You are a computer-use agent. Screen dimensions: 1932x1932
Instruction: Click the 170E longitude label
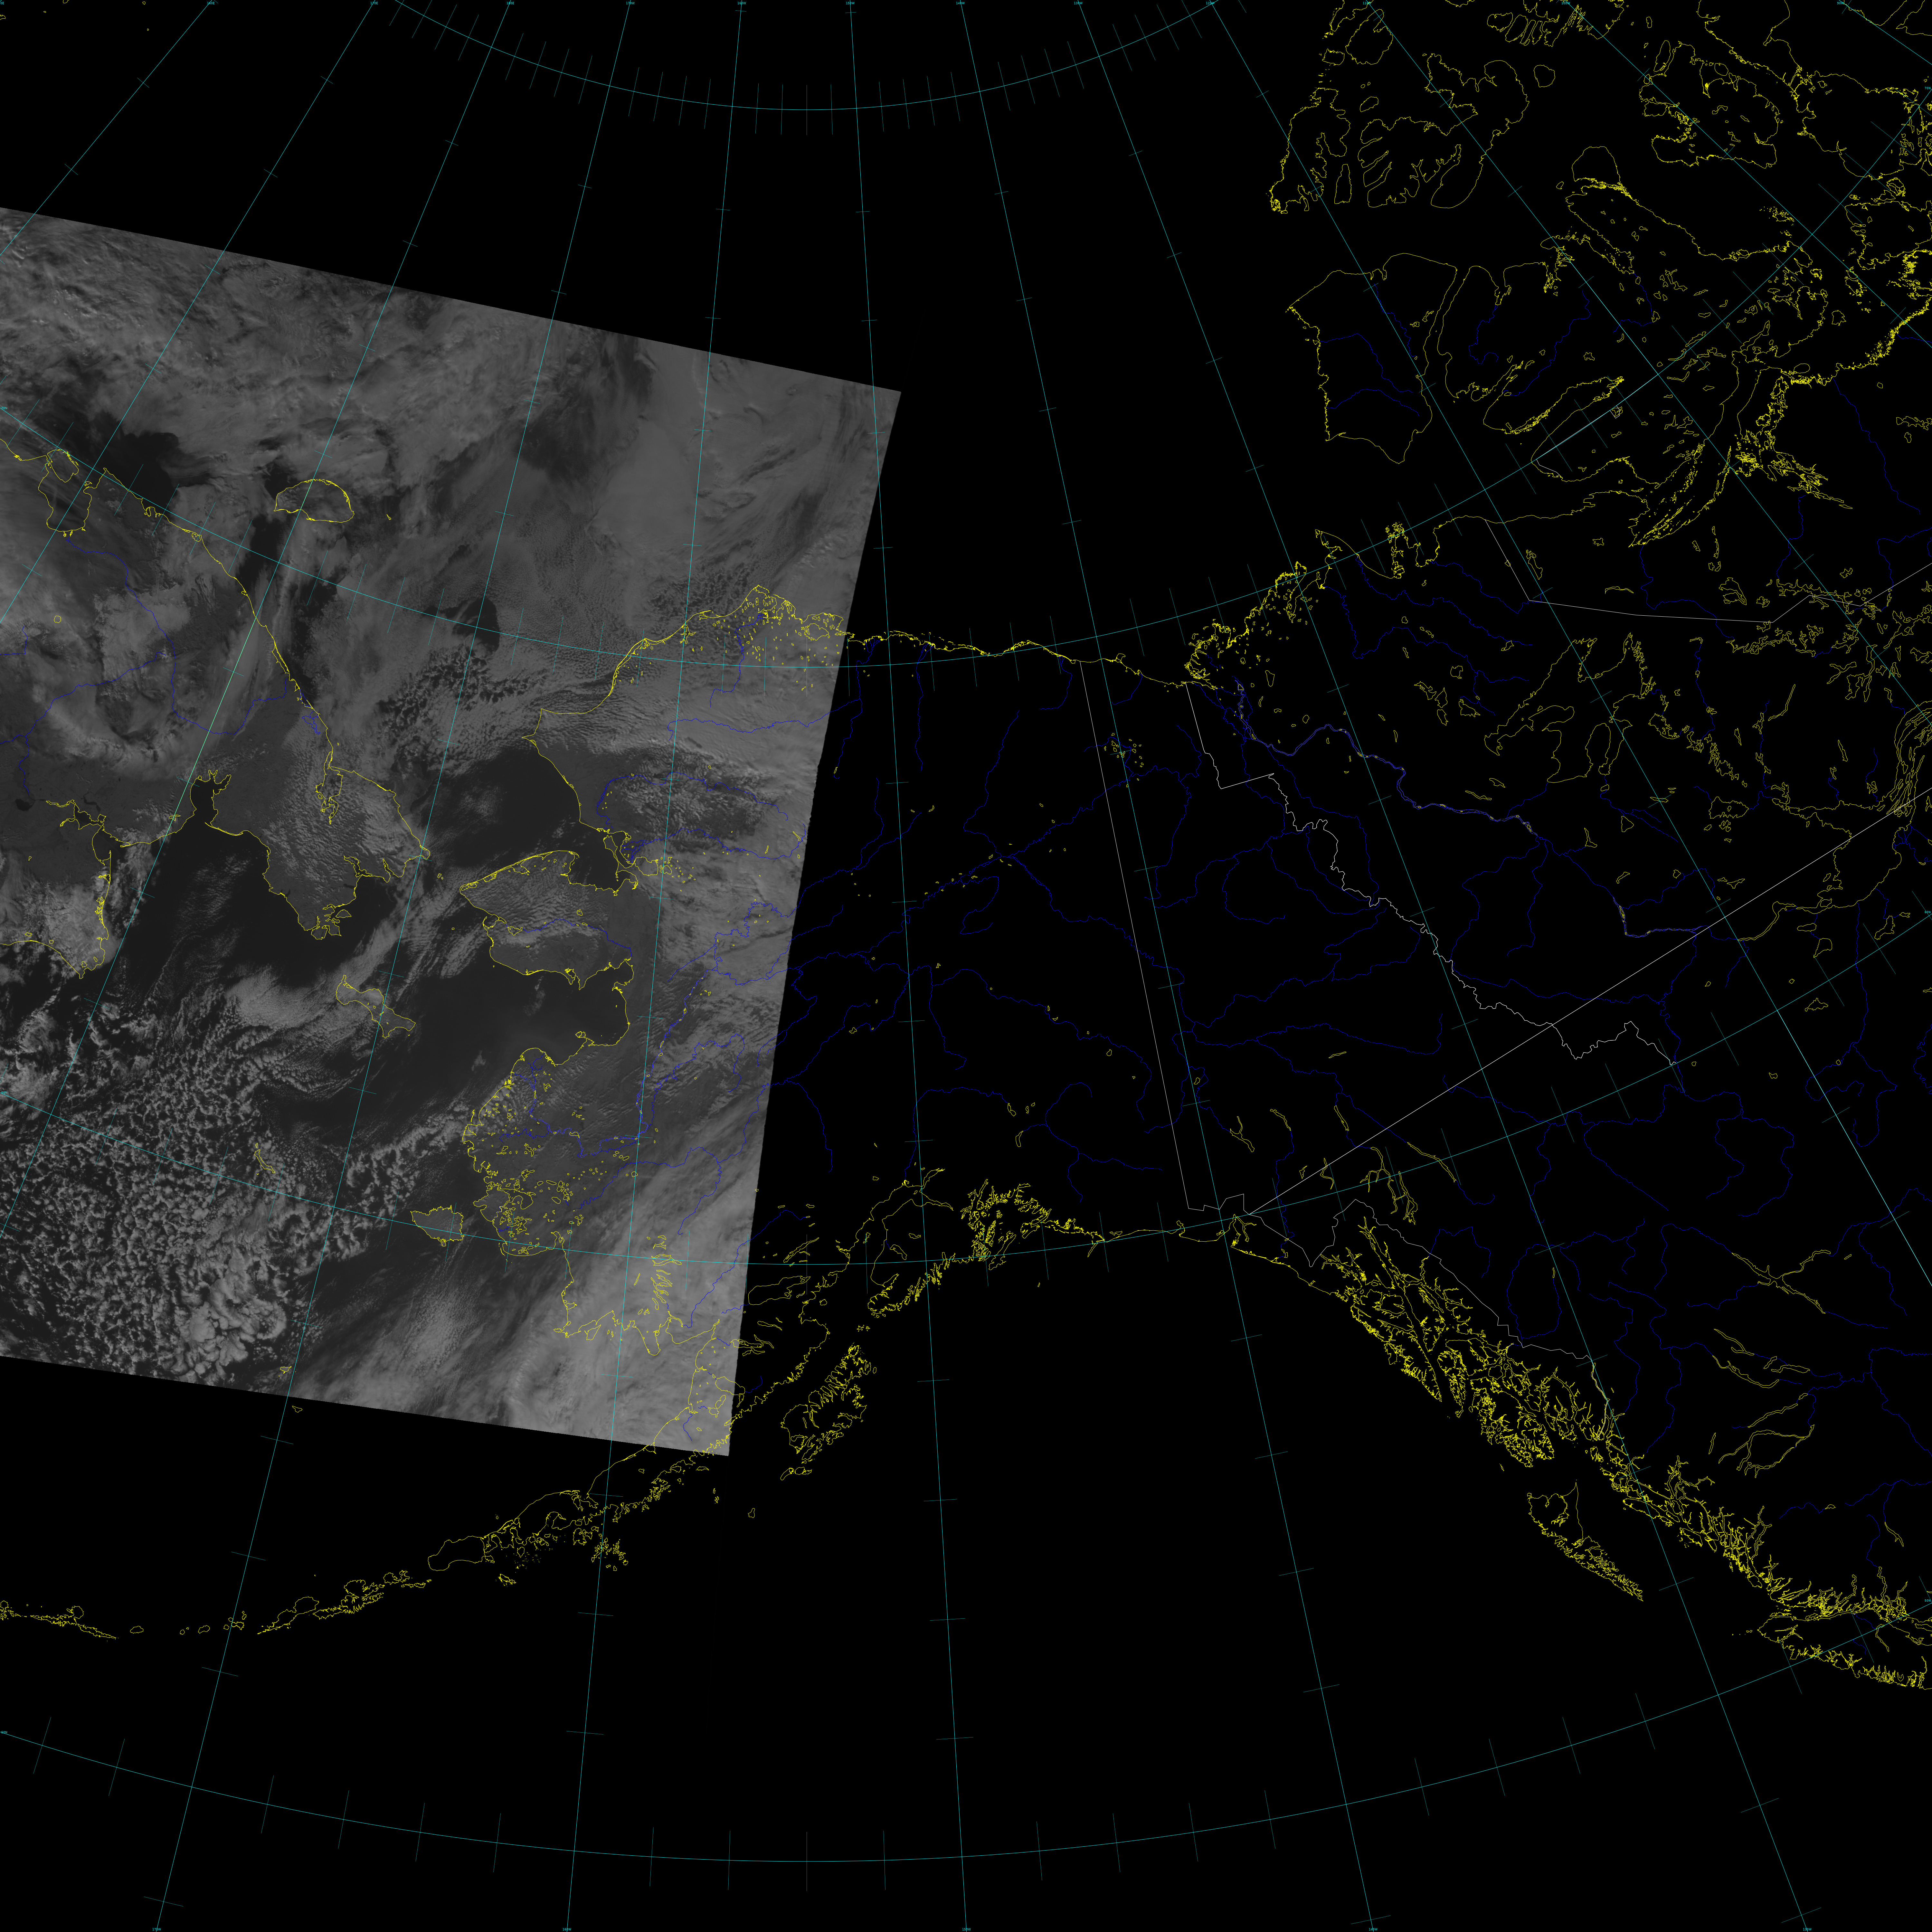[374, 3]
